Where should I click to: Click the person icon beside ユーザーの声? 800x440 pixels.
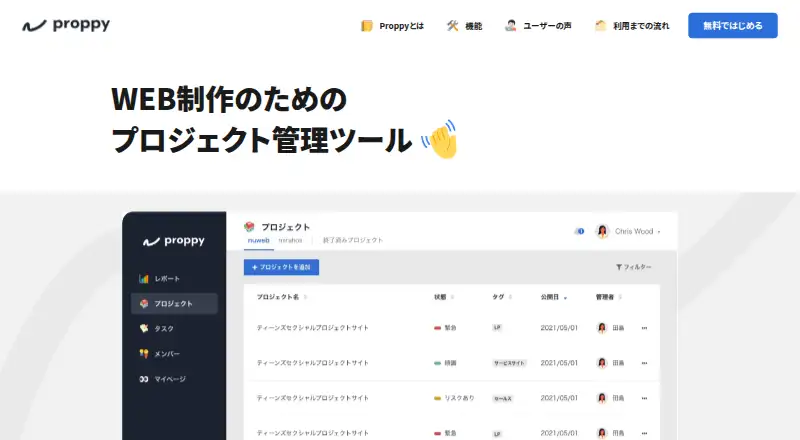pos(511,26)
